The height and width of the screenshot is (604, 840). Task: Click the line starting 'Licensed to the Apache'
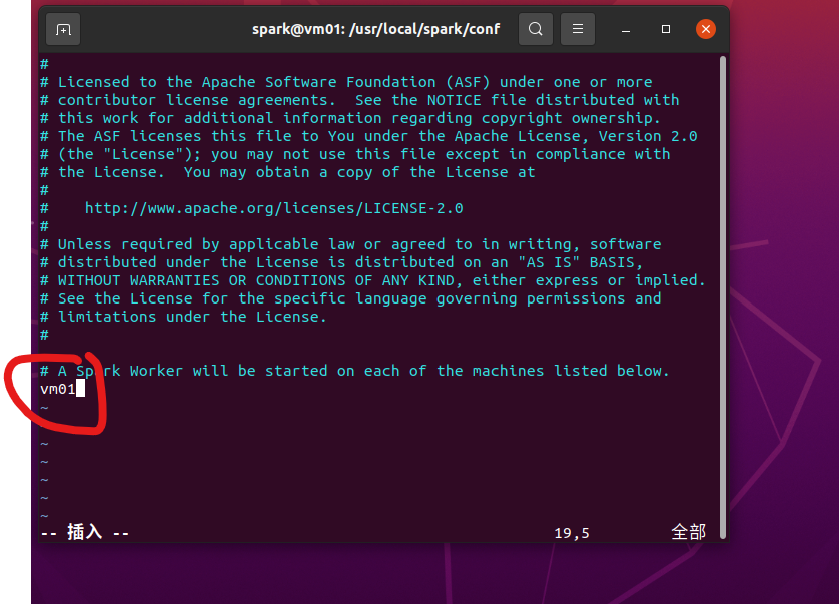(346, 82)
